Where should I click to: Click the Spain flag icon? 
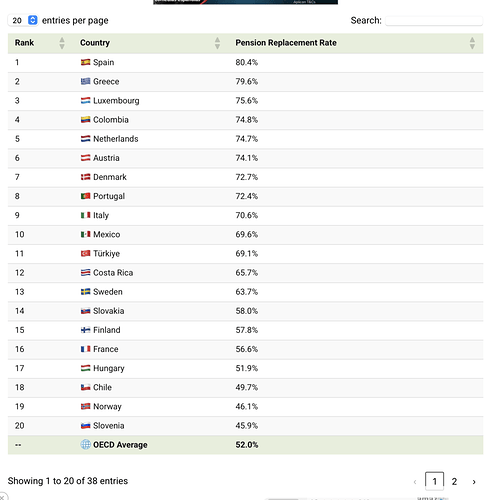pos(85,62)
